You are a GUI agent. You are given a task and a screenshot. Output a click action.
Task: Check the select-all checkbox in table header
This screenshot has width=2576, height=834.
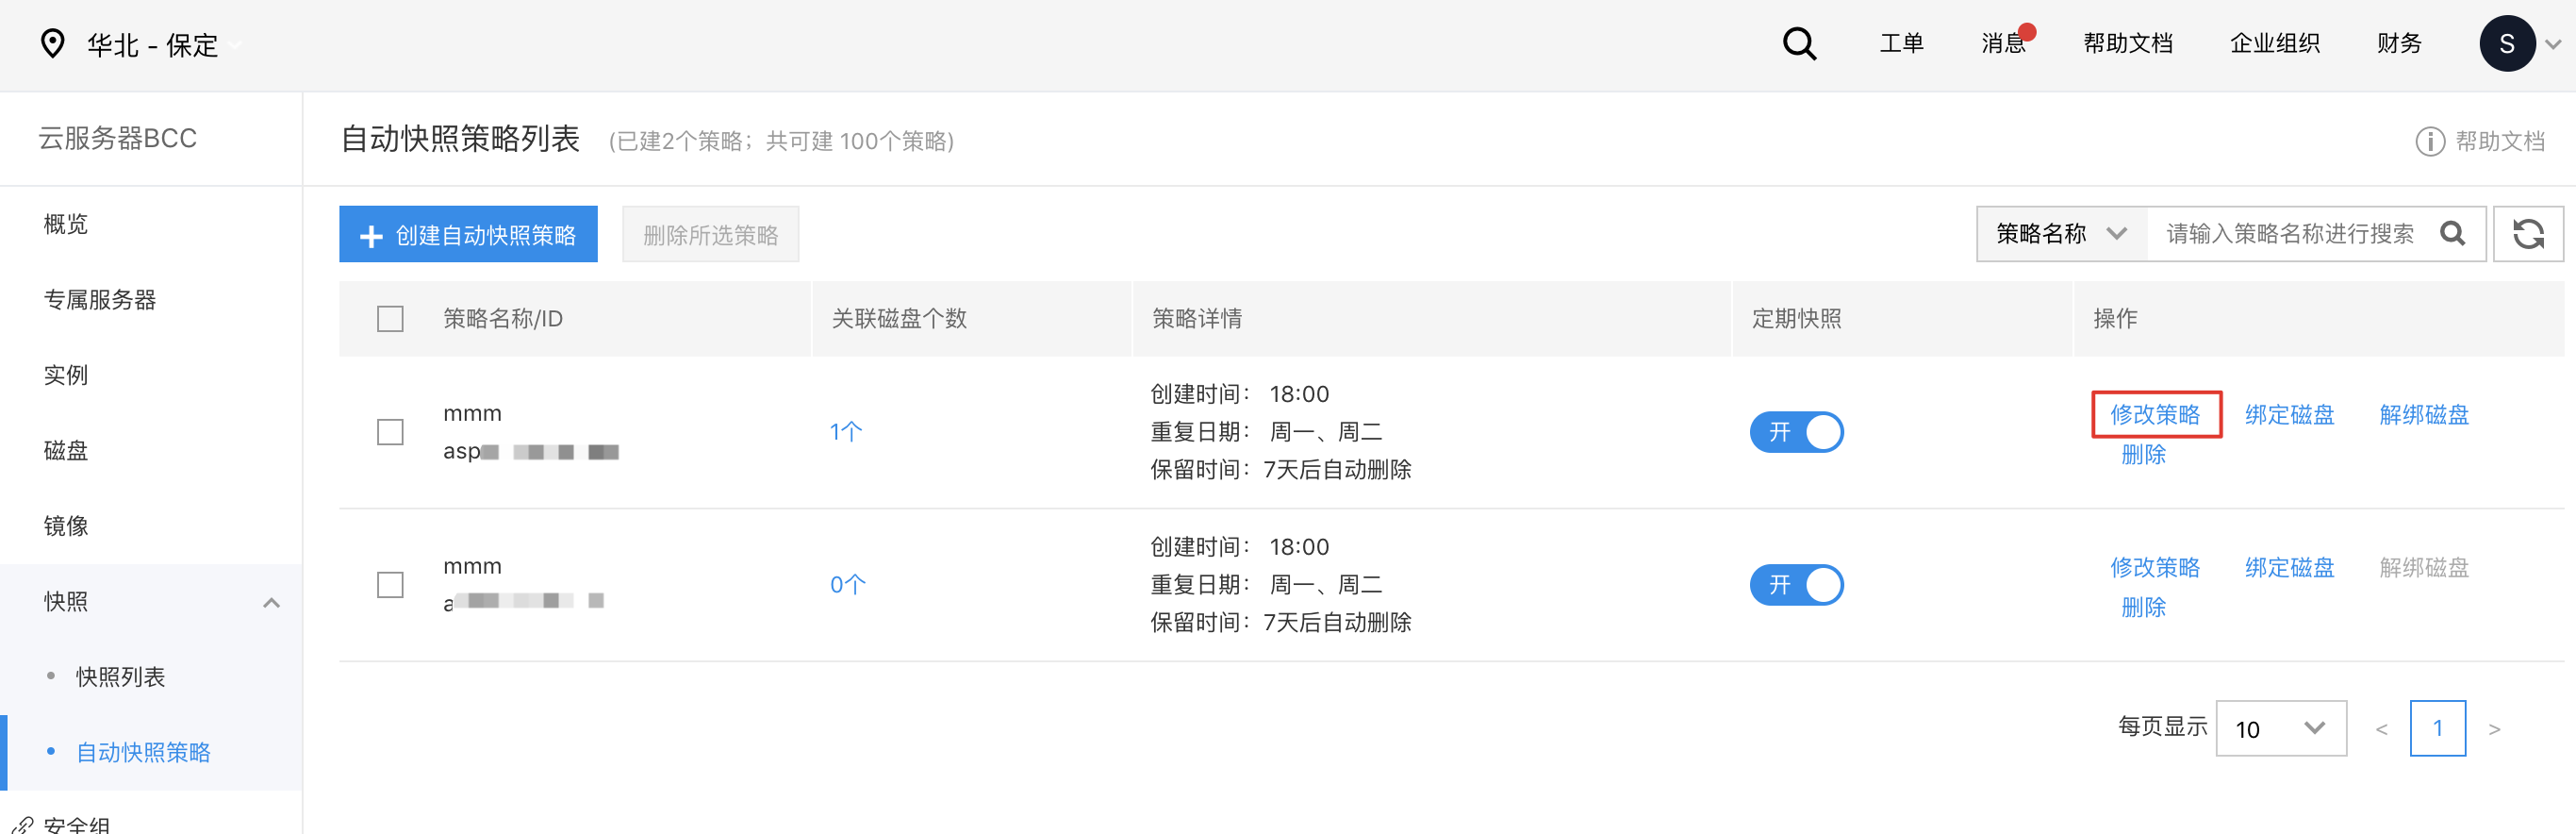tap(390, 319)
